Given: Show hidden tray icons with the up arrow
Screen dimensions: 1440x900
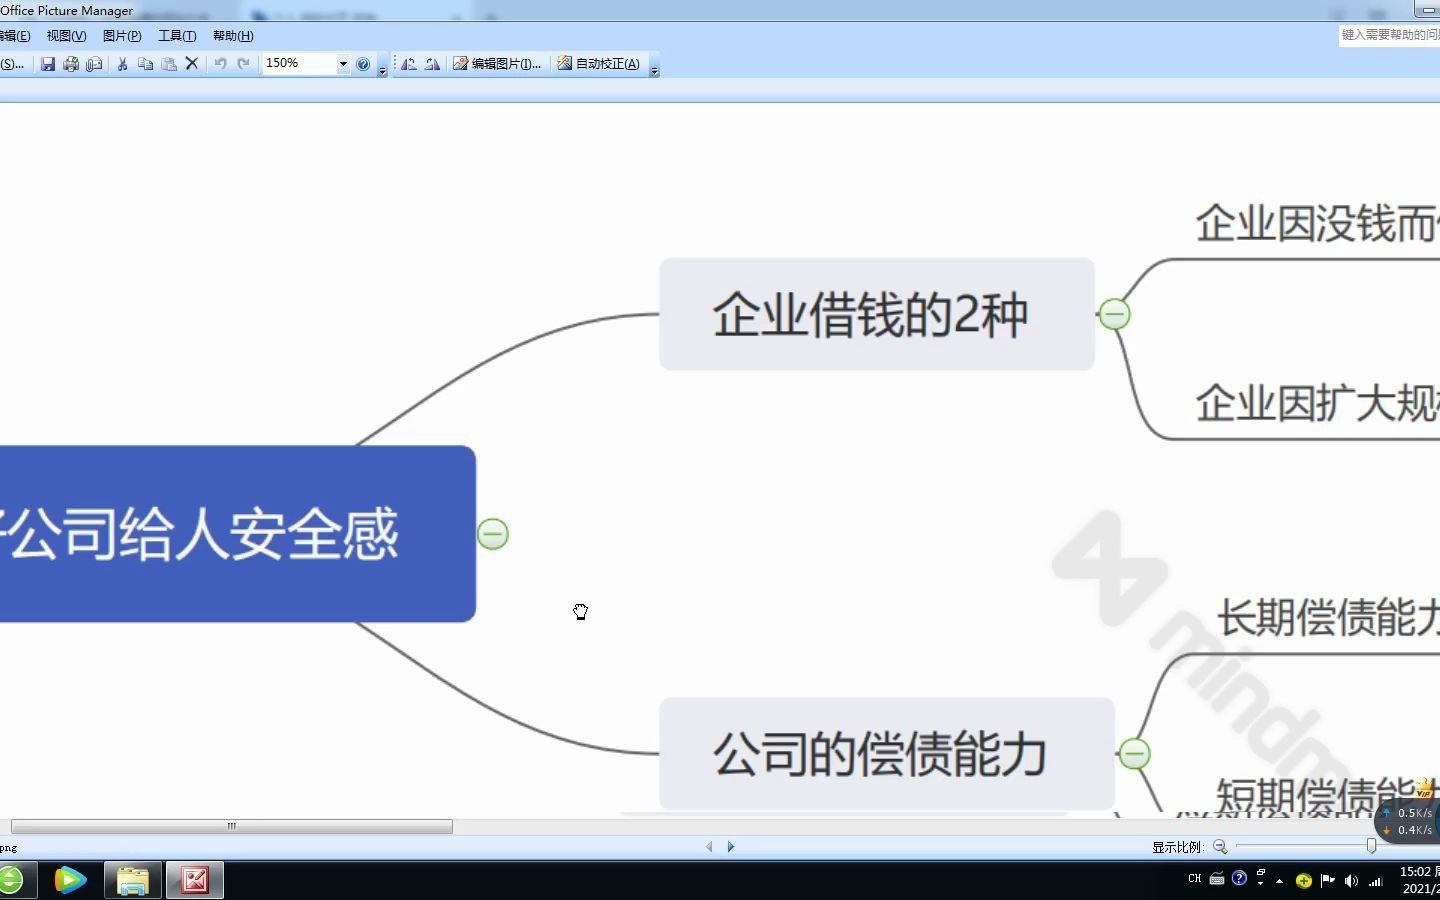Looking at the screenshot, I should (x=1279, y=881).
